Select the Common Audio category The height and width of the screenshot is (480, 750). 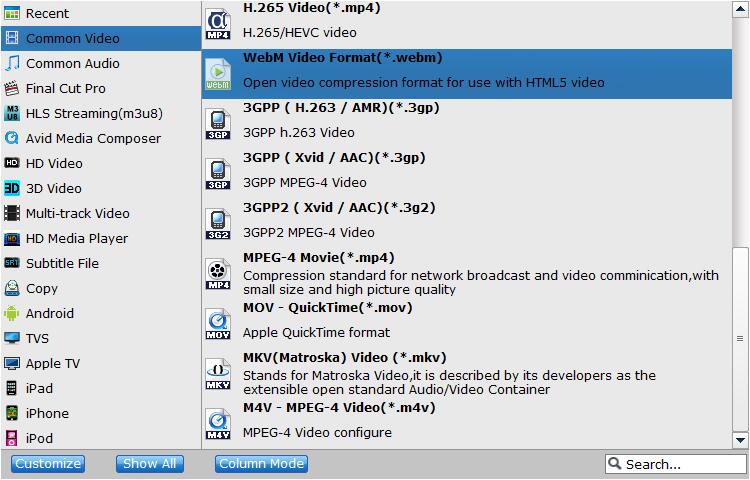pos(101,63)
